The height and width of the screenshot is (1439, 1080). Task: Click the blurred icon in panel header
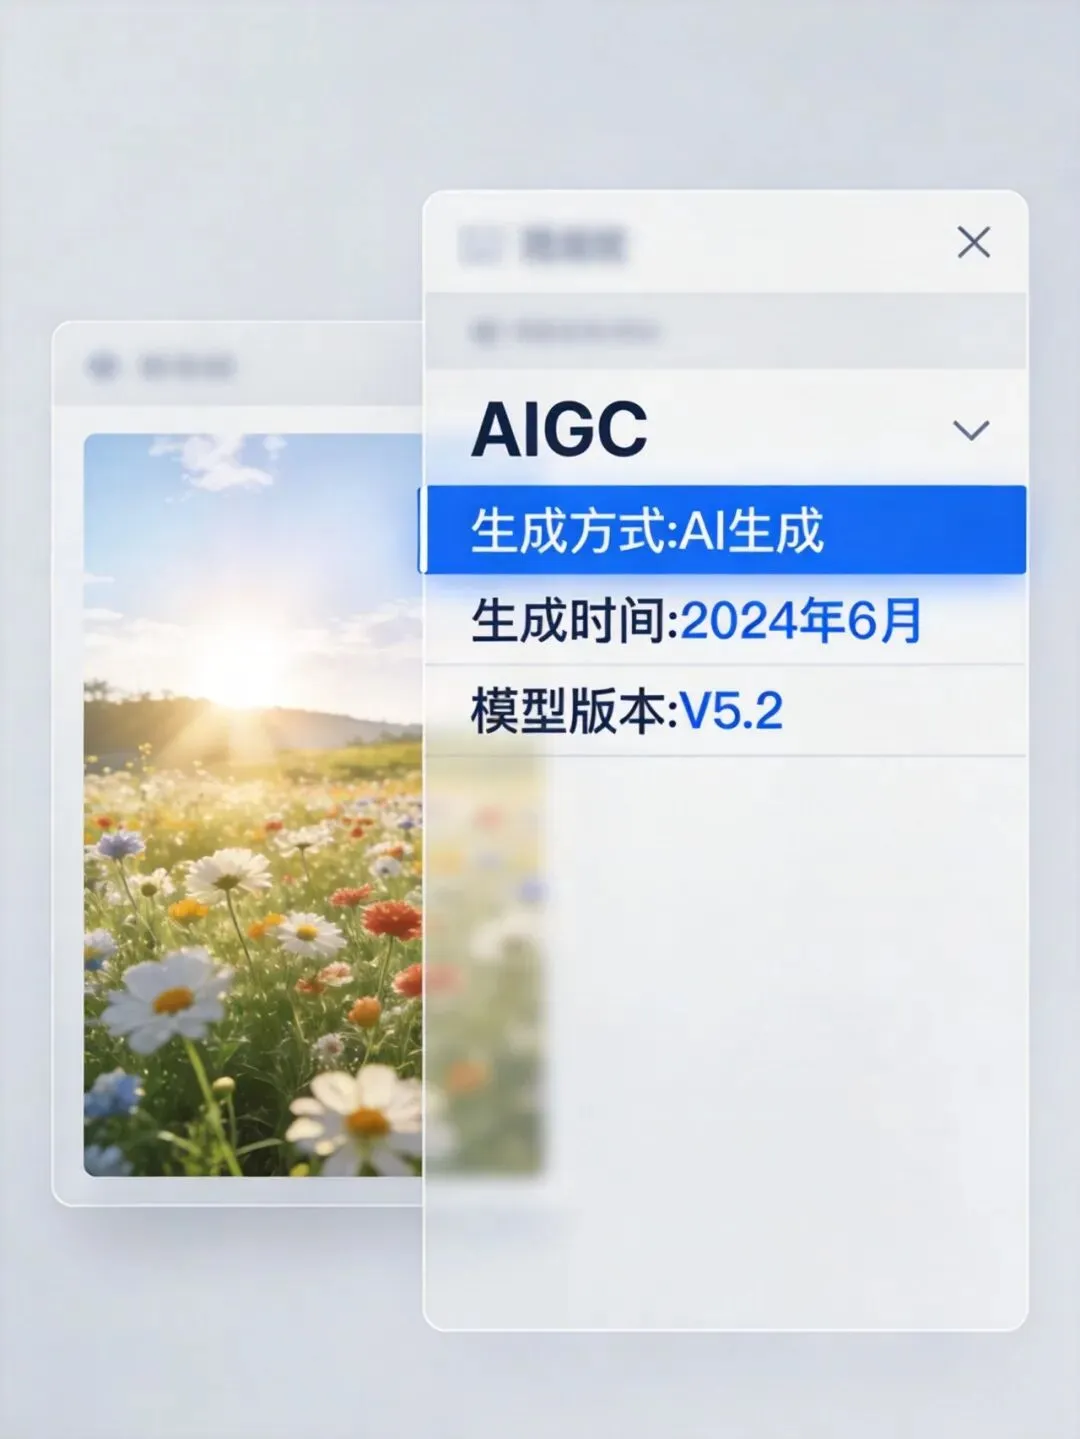point(481,244)
